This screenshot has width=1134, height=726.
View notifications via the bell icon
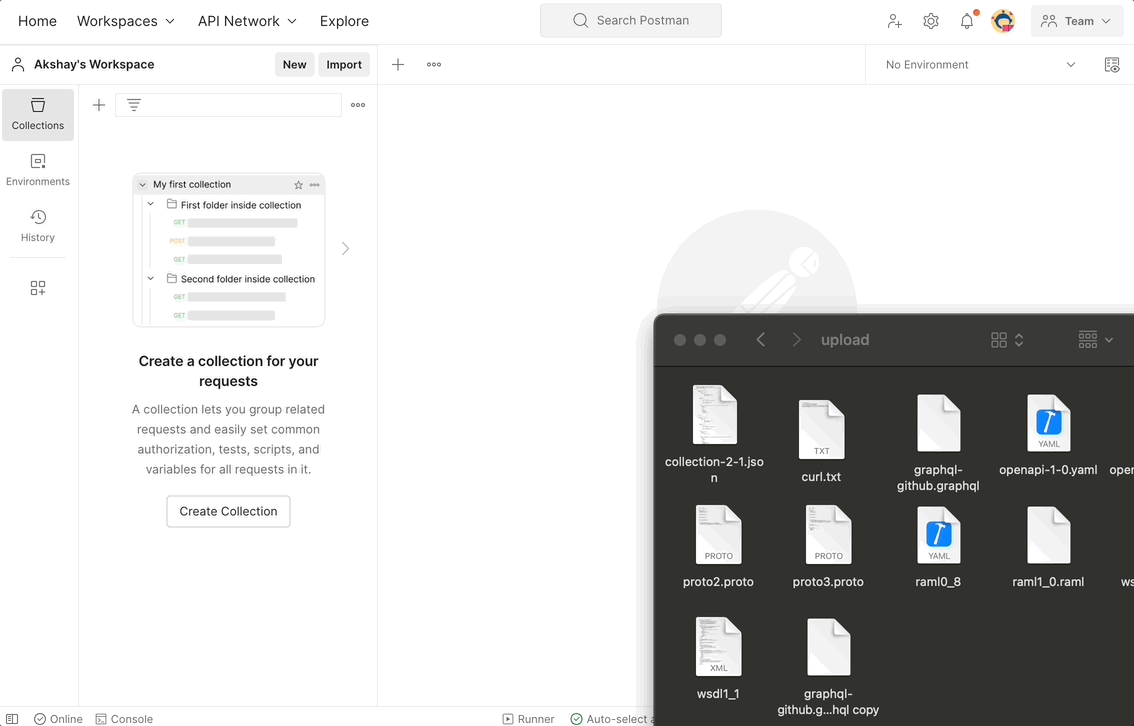coord(967,20)
